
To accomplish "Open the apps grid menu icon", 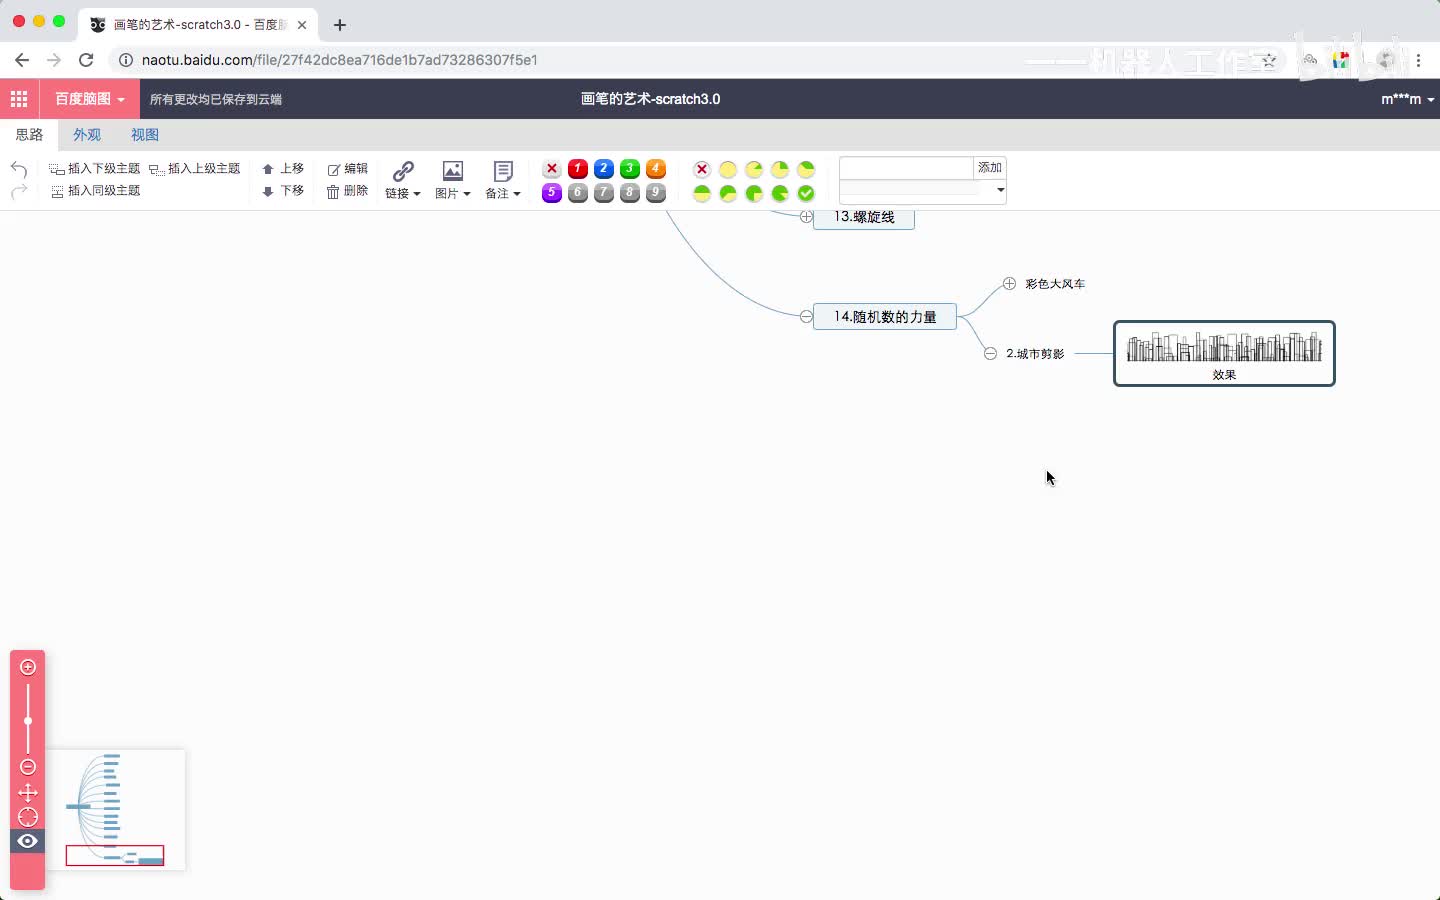I will pos(19,99).
